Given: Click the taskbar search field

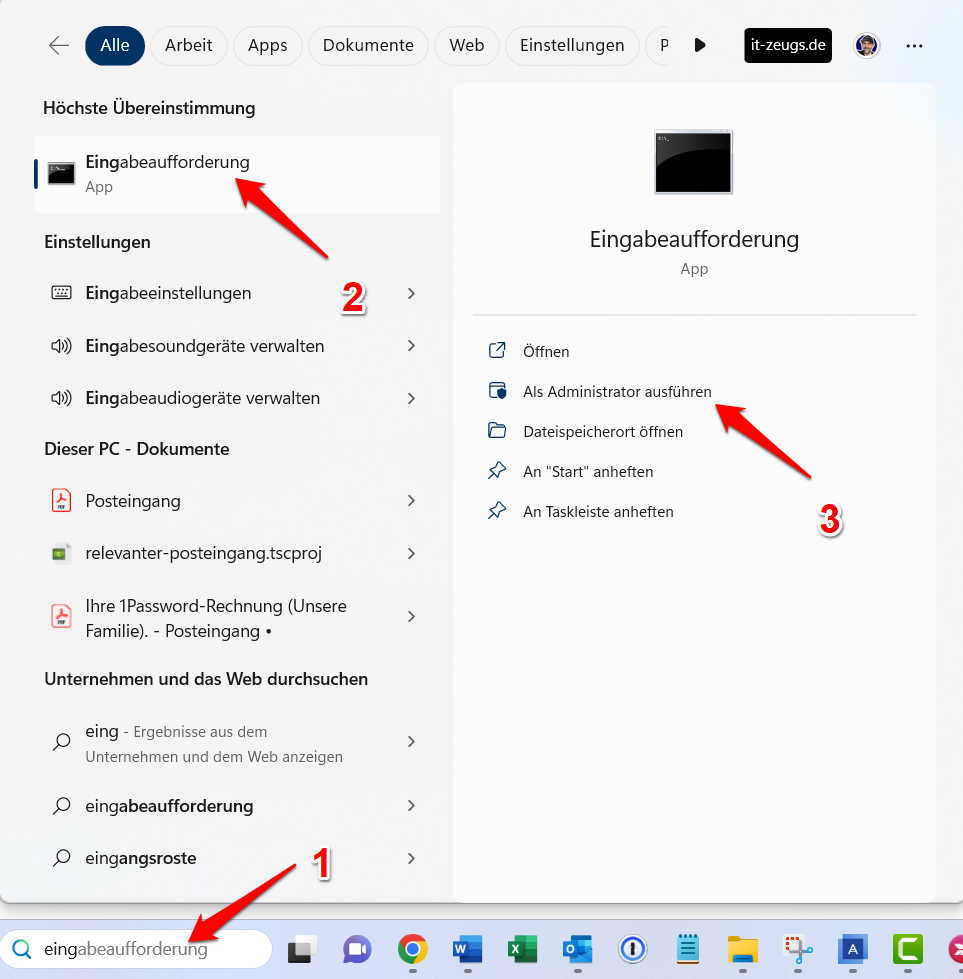Looking at the screenshot, I should [x=136, y=949].
